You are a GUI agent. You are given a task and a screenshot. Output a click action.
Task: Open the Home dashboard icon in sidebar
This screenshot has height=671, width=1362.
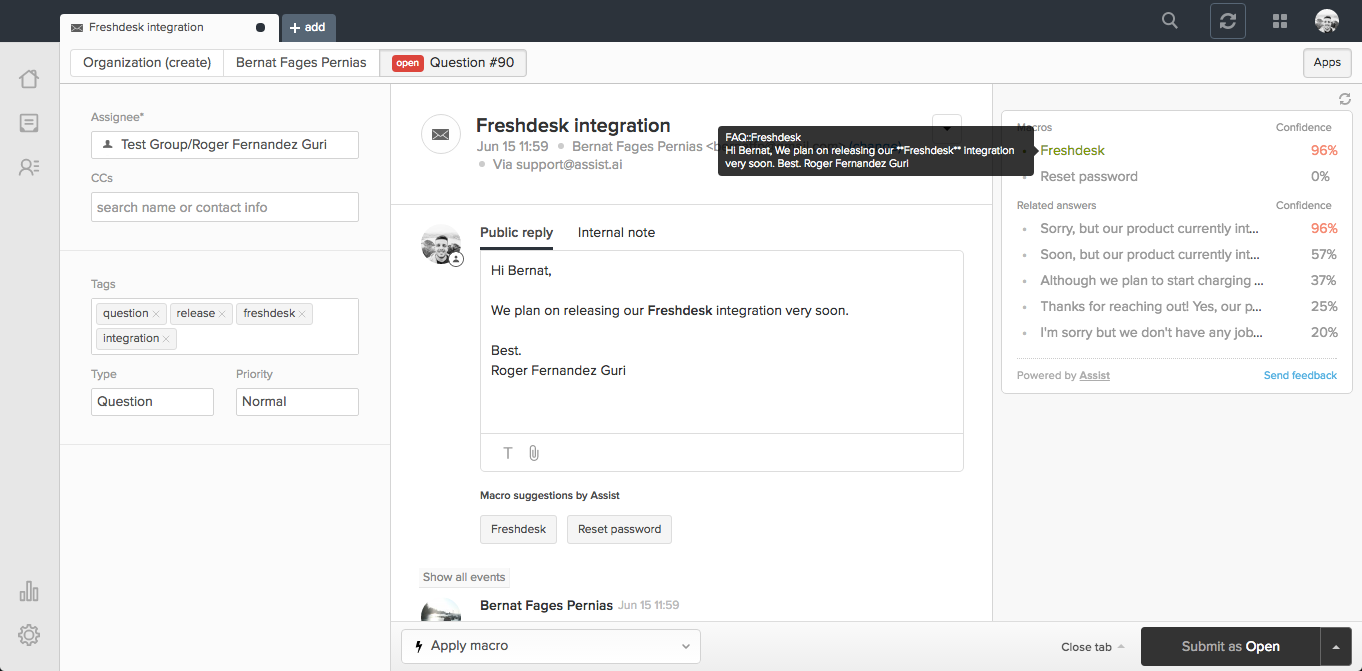29,79
